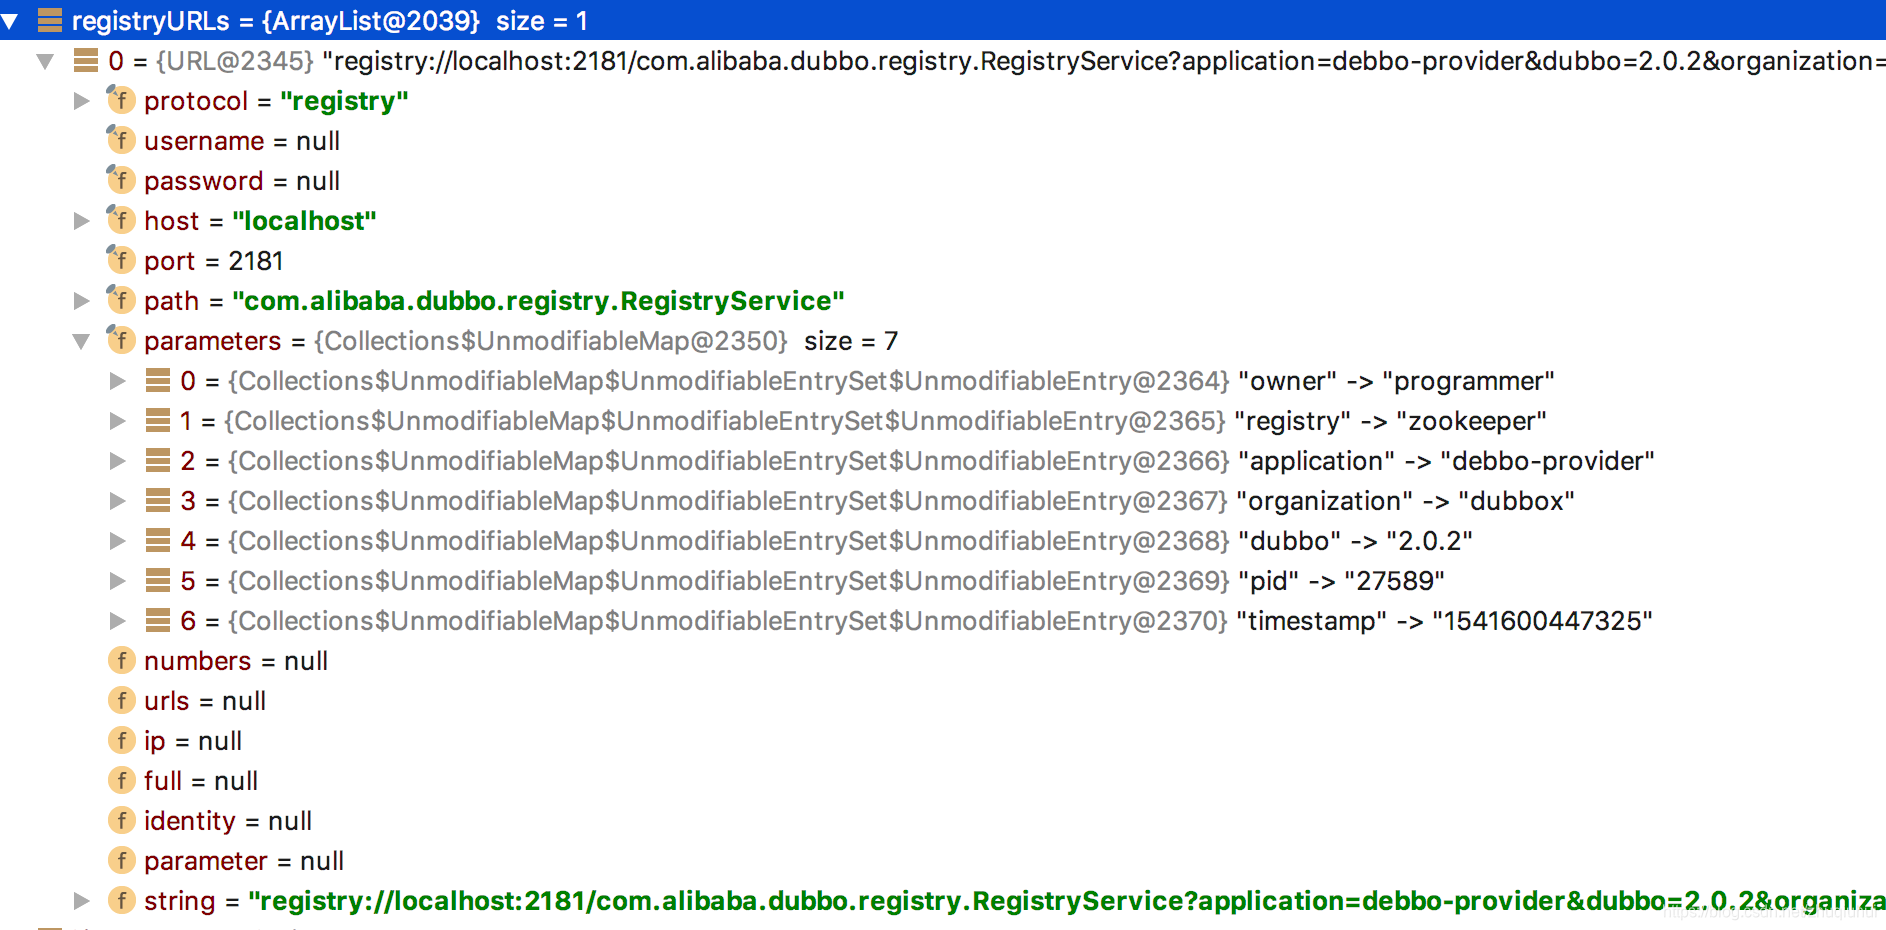Viewport: 1886px width, 930px height.
Task: Select the timestamp "1541600447325" value
Action: 1542,621
